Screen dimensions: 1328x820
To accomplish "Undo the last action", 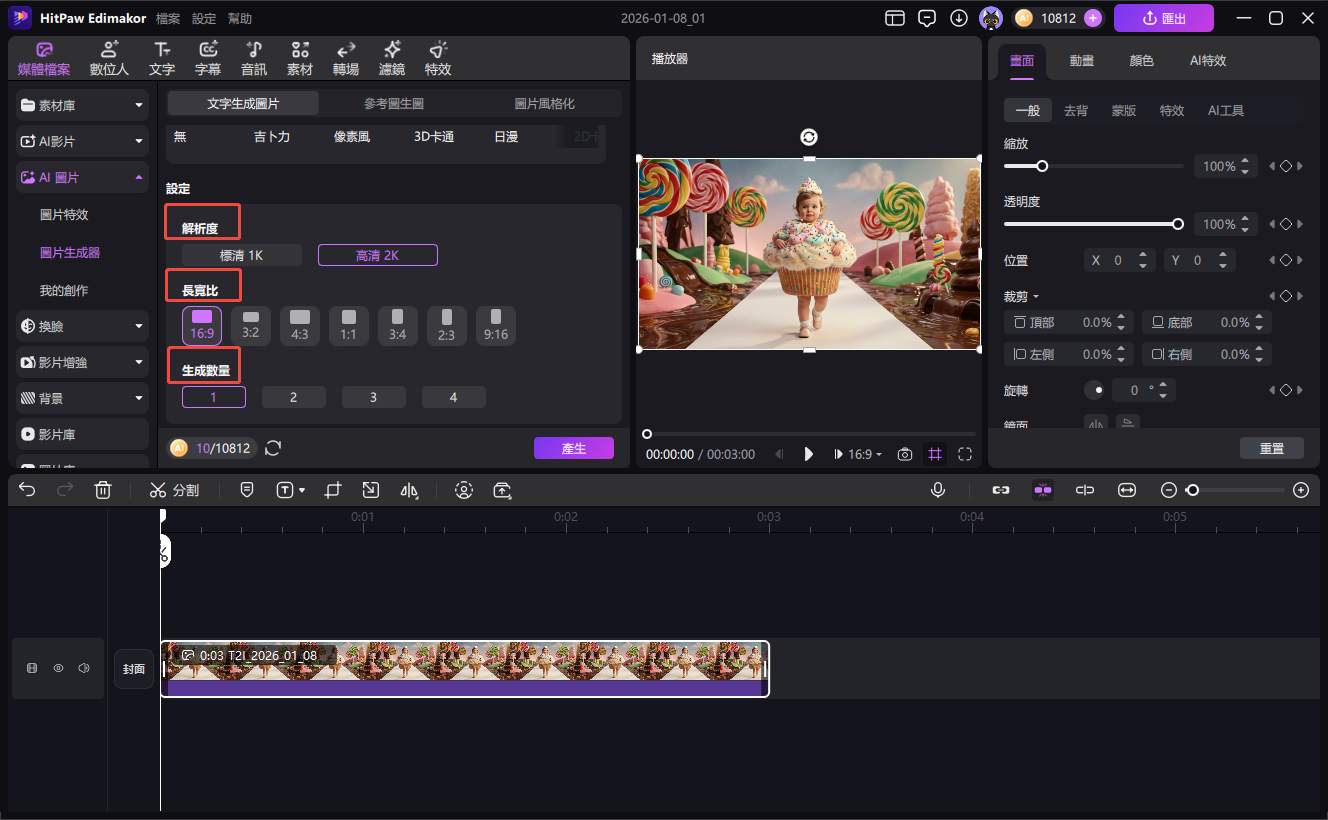I will coord(27,490).
